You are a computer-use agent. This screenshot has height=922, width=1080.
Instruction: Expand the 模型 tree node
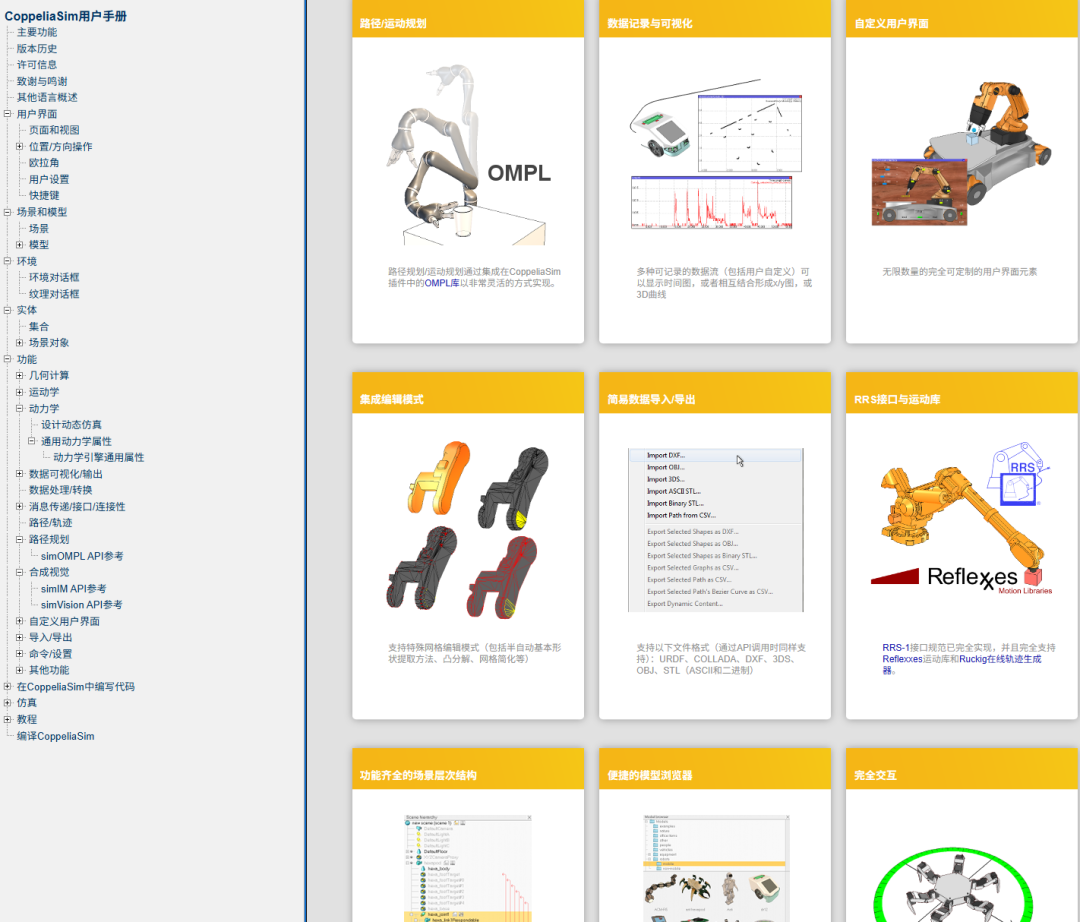19,244
